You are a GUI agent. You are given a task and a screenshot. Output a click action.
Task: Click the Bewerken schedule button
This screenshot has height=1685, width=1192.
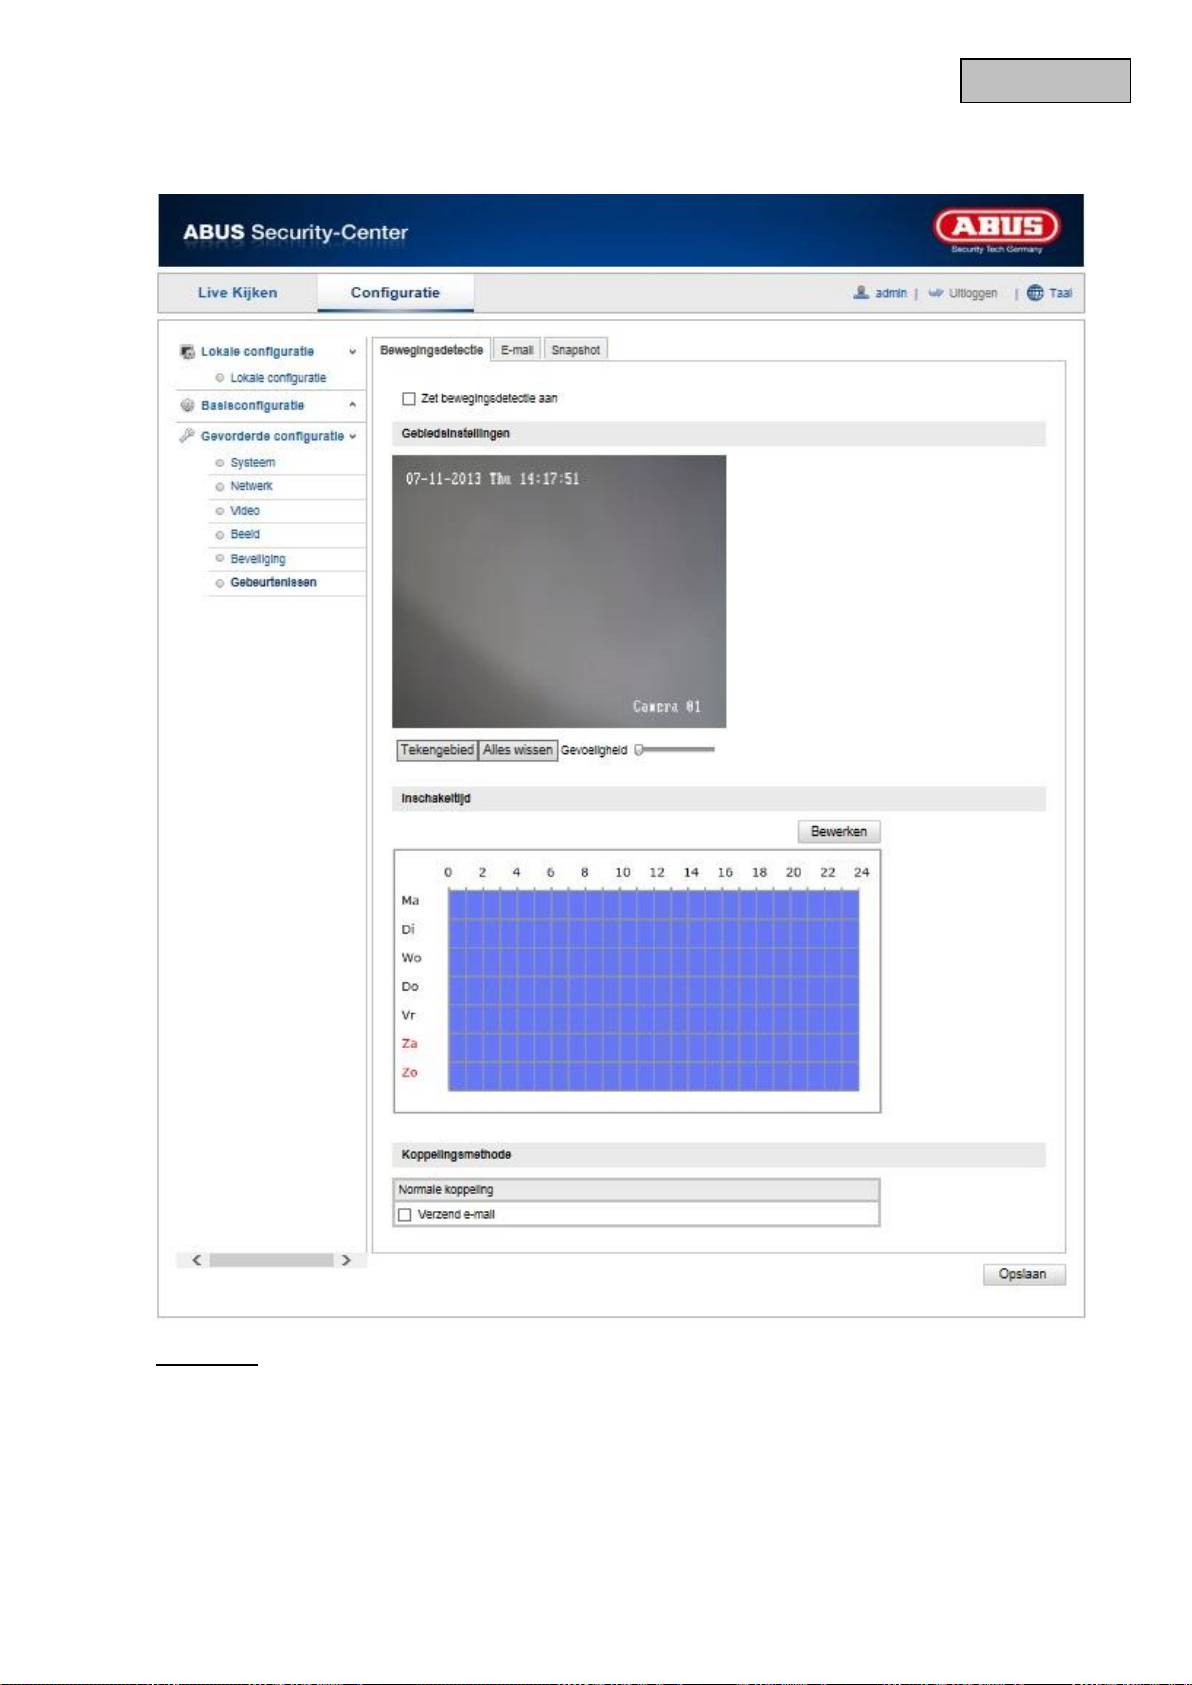[x=838, y=832]
